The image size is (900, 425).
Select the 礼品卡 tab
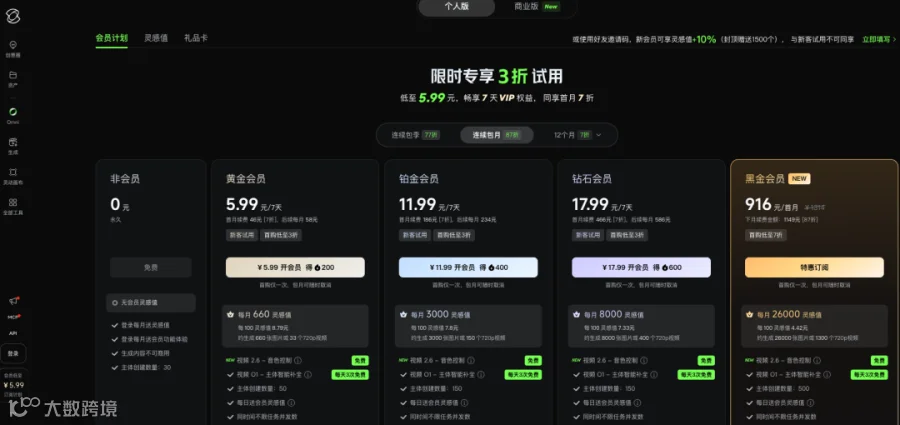click(x=196, y=38)
